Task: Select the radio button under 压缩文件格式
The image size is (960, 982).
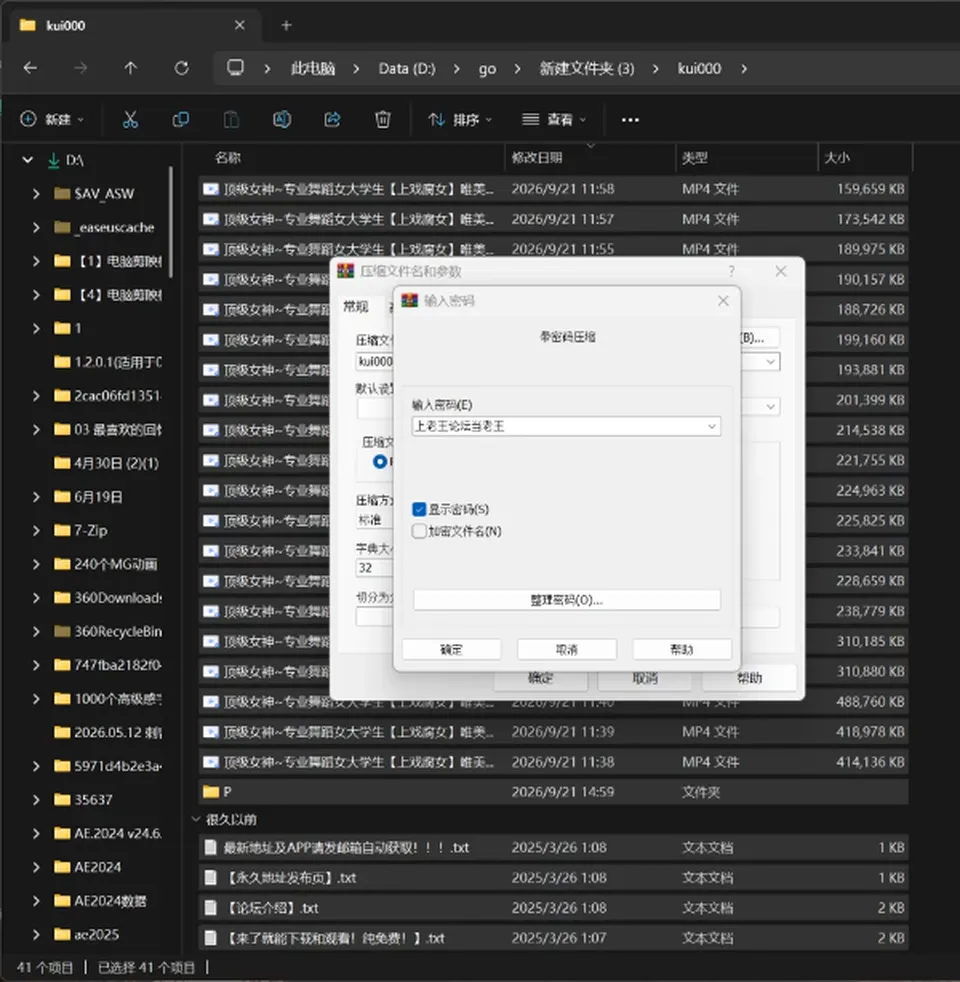Action: click(379, 462)
